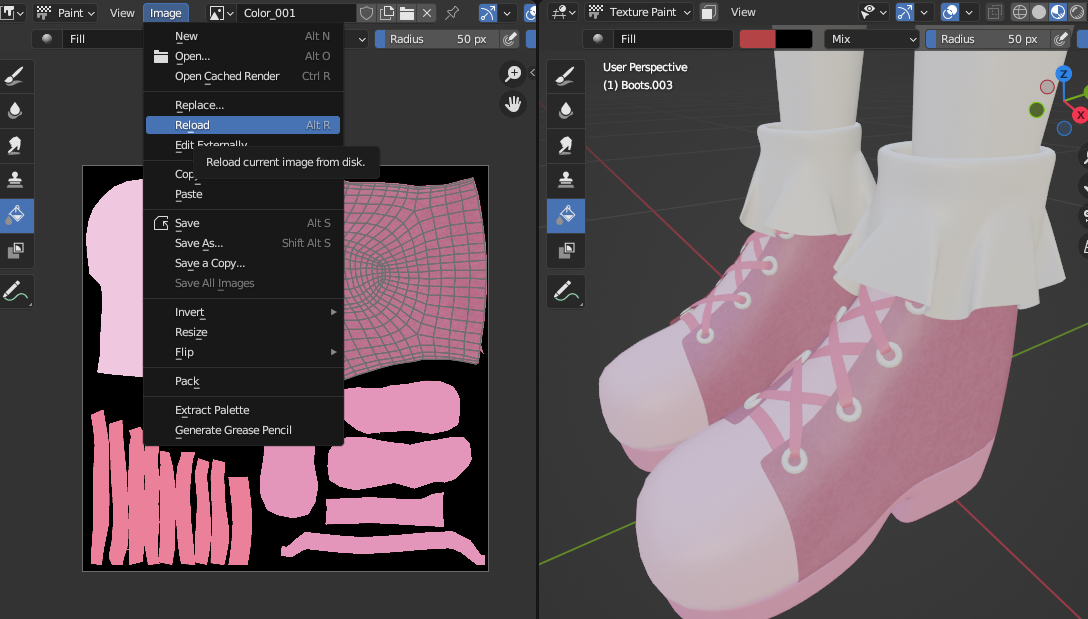Click black secondary color swatch
Viewport: 1088px width, 619px height.
794,39
